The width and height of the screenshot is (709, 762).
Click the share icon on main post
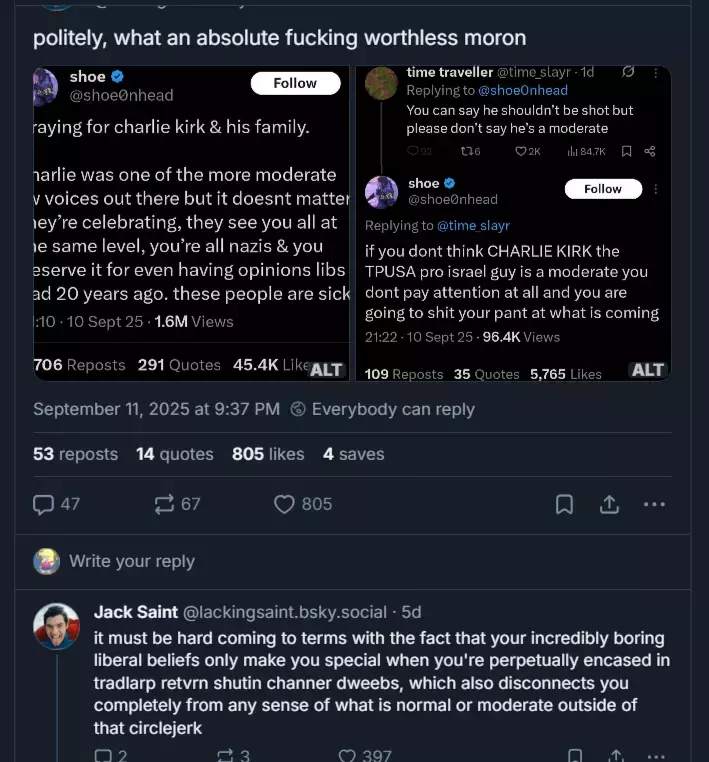(609, 504)
